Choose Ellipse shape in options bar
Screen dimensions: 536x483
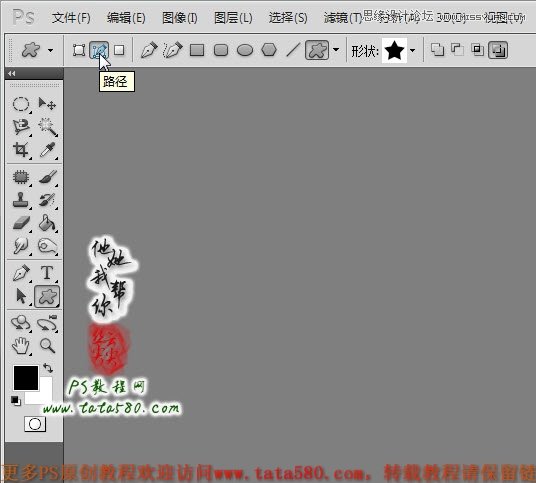click(245, 50)
